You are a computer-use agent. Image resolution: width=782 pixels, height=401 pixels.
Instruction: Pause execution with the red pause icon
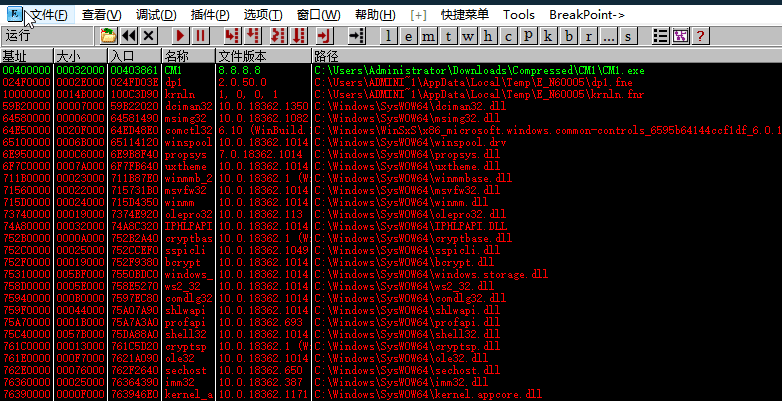(200, 36)
